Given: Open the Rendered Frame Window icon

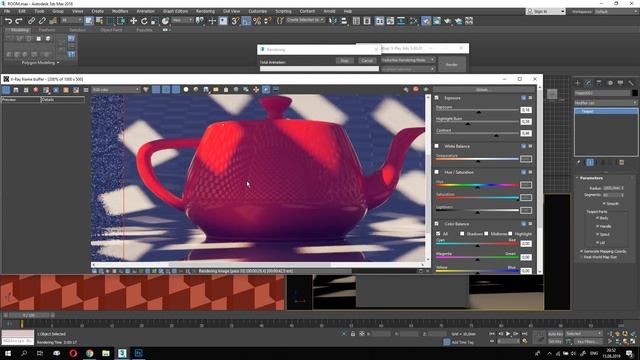Looking at the screenshot, I should [x=437, y=21].
